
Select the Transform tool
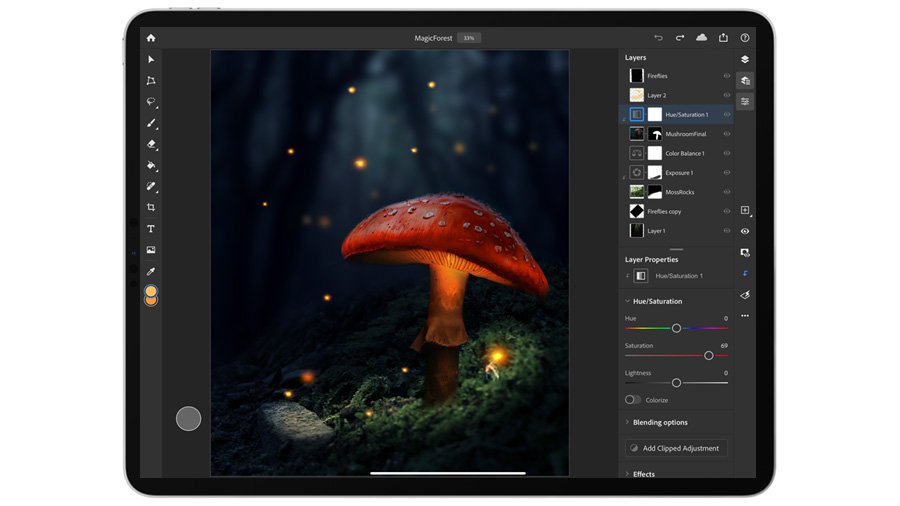(151, 81)
